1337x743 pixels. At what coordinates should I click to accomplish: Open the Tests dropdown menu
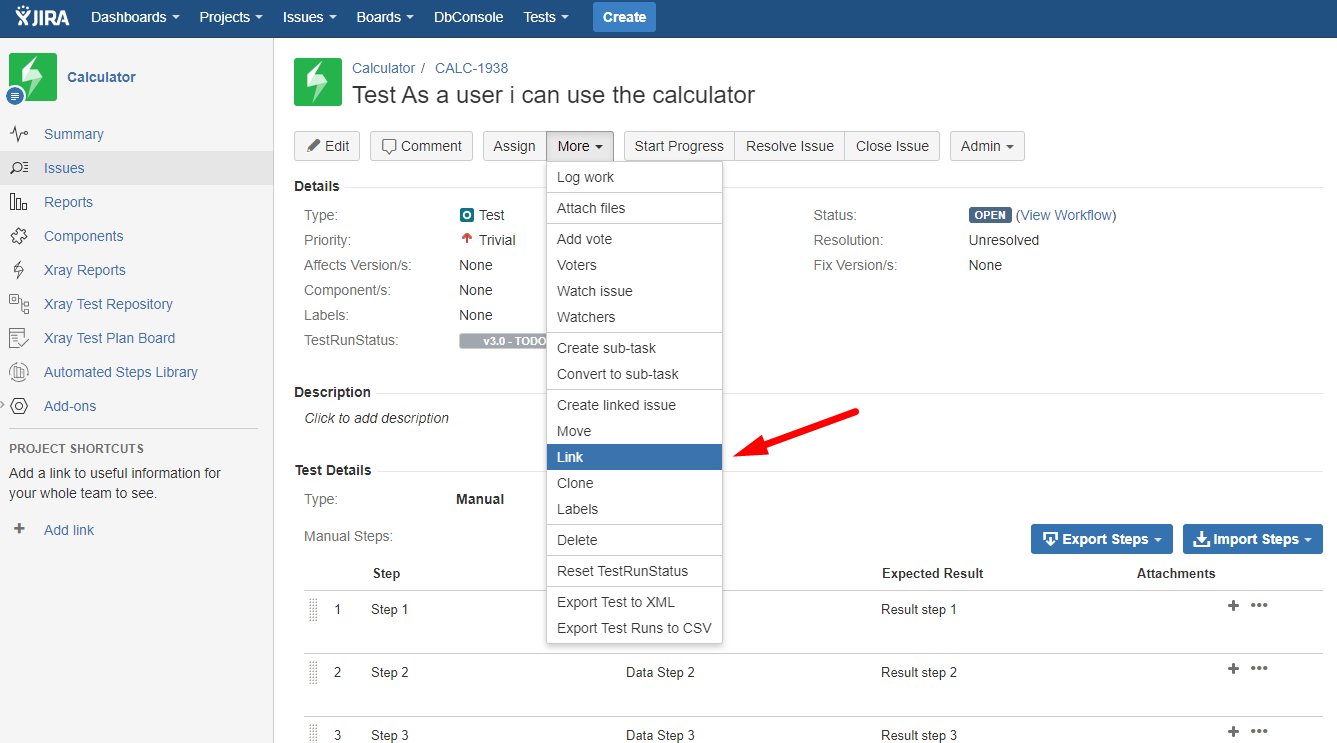pos(546,17)
